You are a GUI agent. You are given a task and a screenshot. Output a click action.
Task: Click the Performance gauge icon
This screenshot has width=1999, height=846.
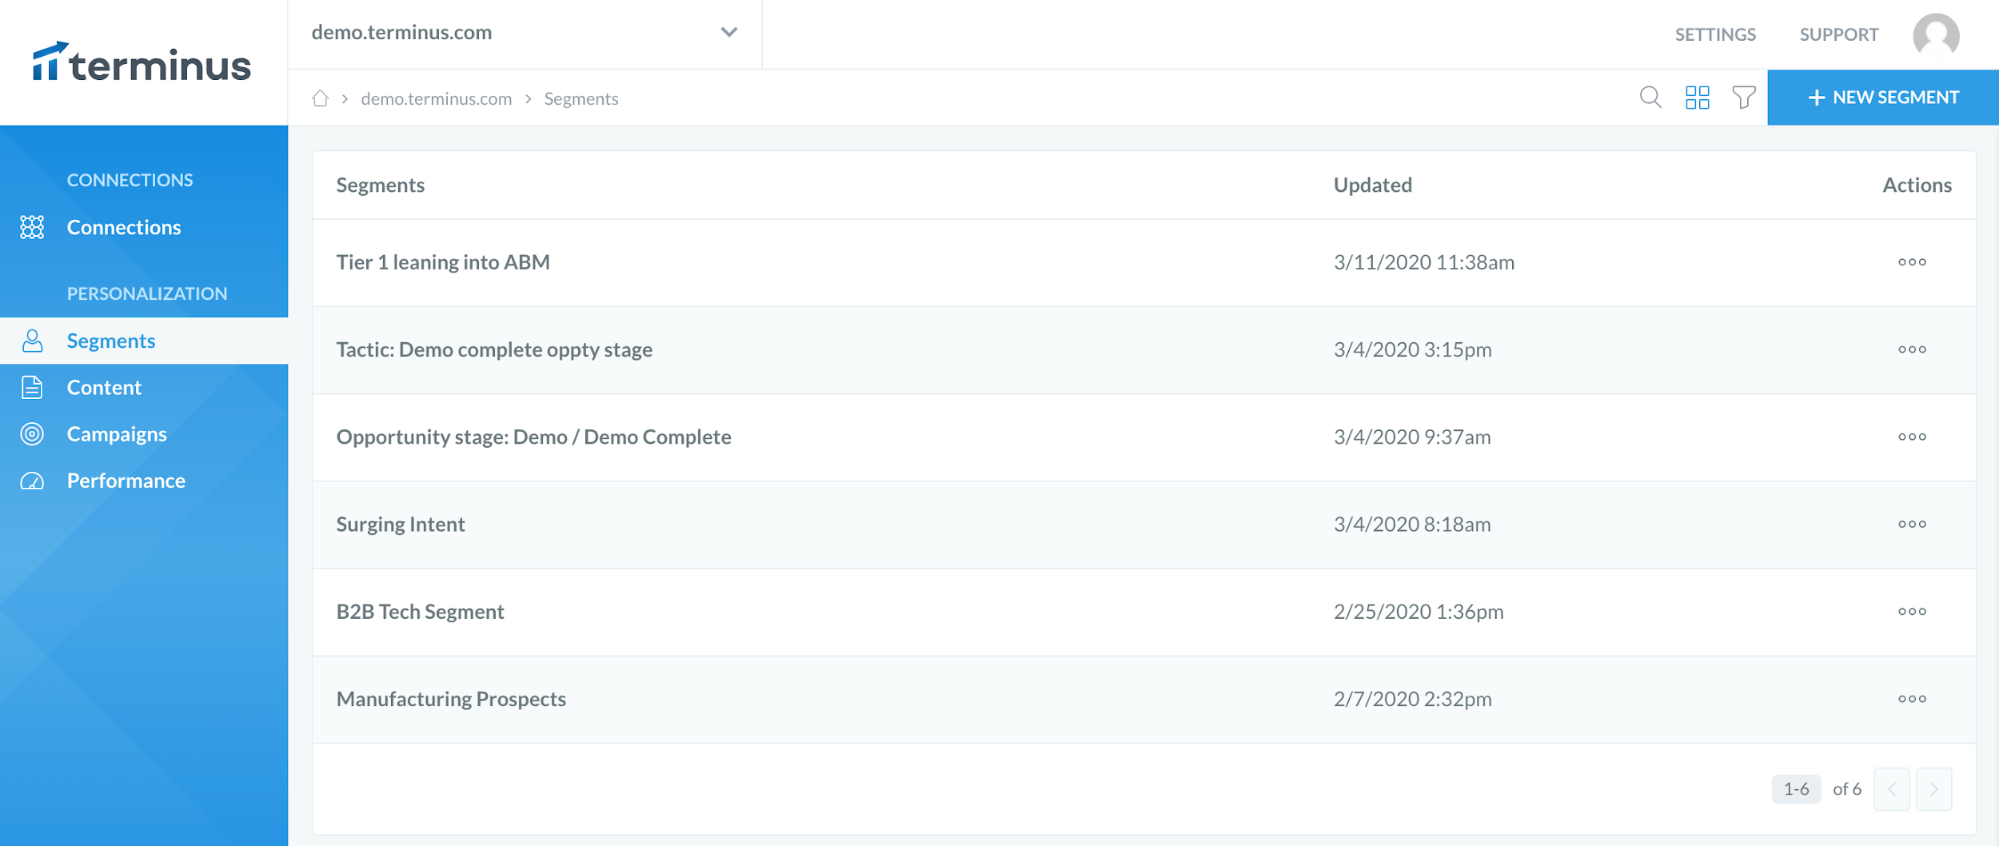[x=32, y=481]
